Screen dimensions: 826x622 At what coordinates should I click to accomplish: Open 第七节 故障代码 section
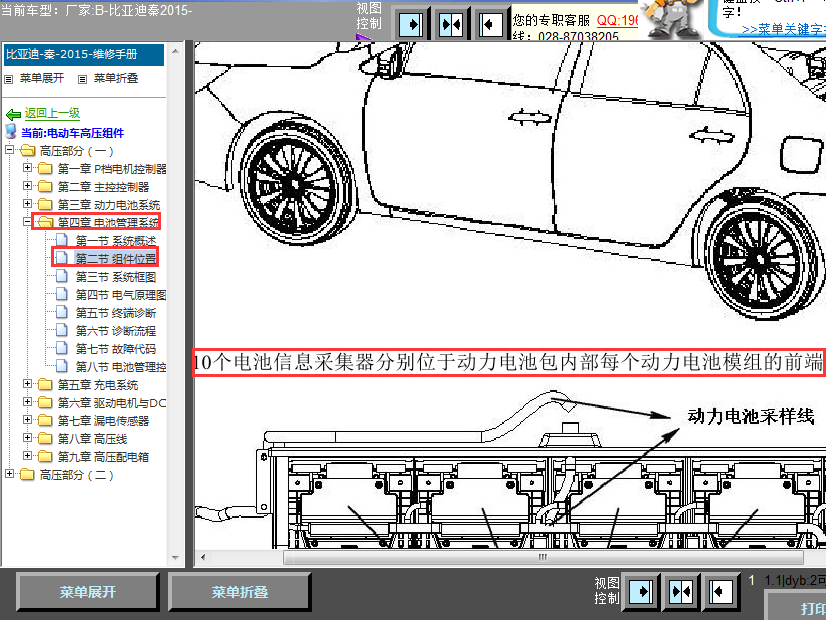[115, 349]
